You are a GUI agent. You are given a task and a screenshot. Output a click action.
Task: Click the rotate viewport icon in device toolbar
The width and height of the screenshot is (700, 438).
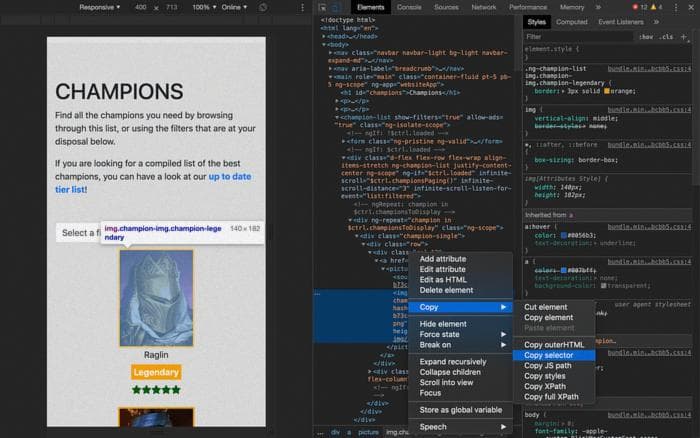(x=262, y=7)
